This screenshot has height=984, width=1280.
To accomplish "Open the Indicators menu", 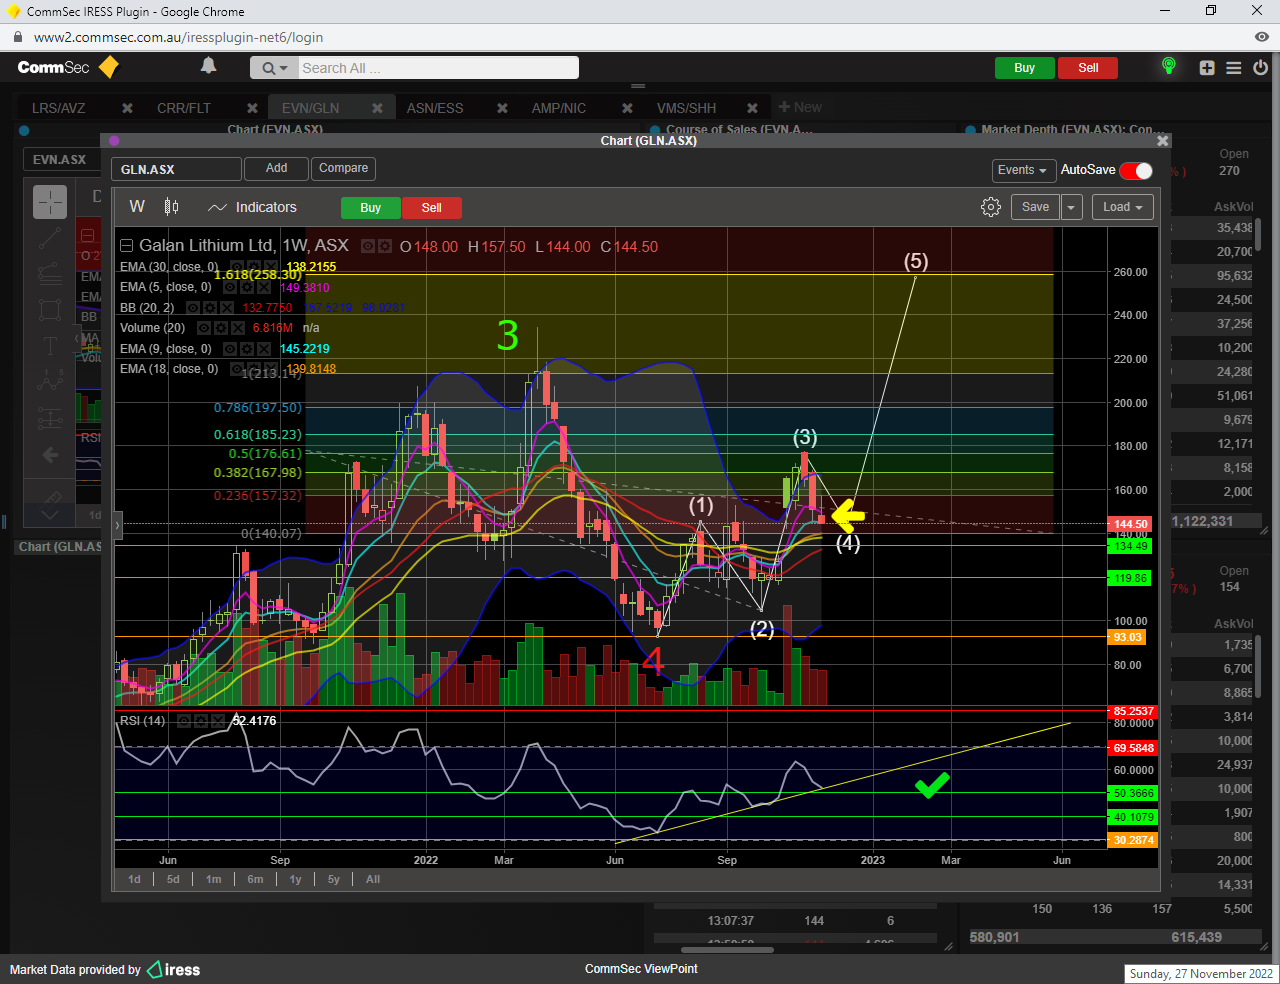I will 252,207.
